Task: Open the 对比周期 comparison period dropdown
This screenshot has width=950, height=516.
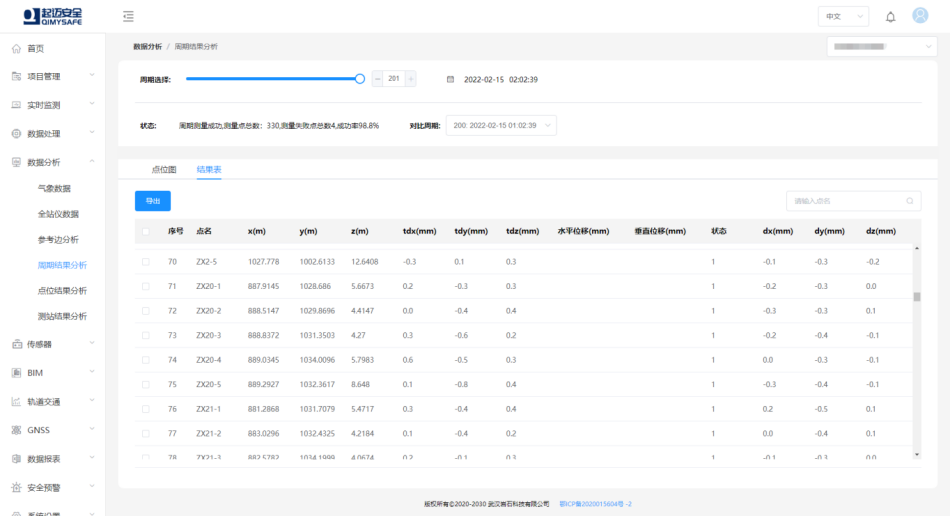Action: coord(501,125)
